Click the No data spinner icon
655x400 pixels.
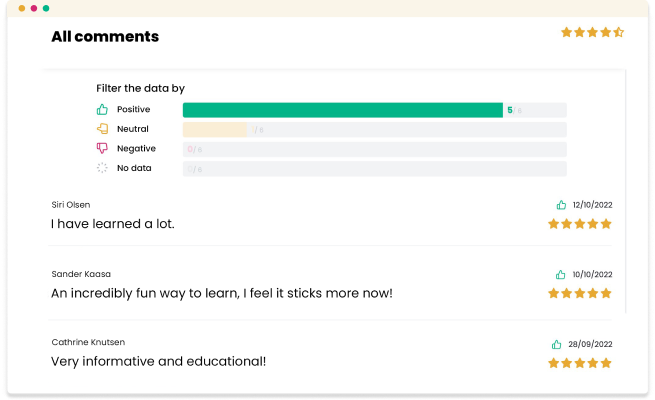(102, 168)
